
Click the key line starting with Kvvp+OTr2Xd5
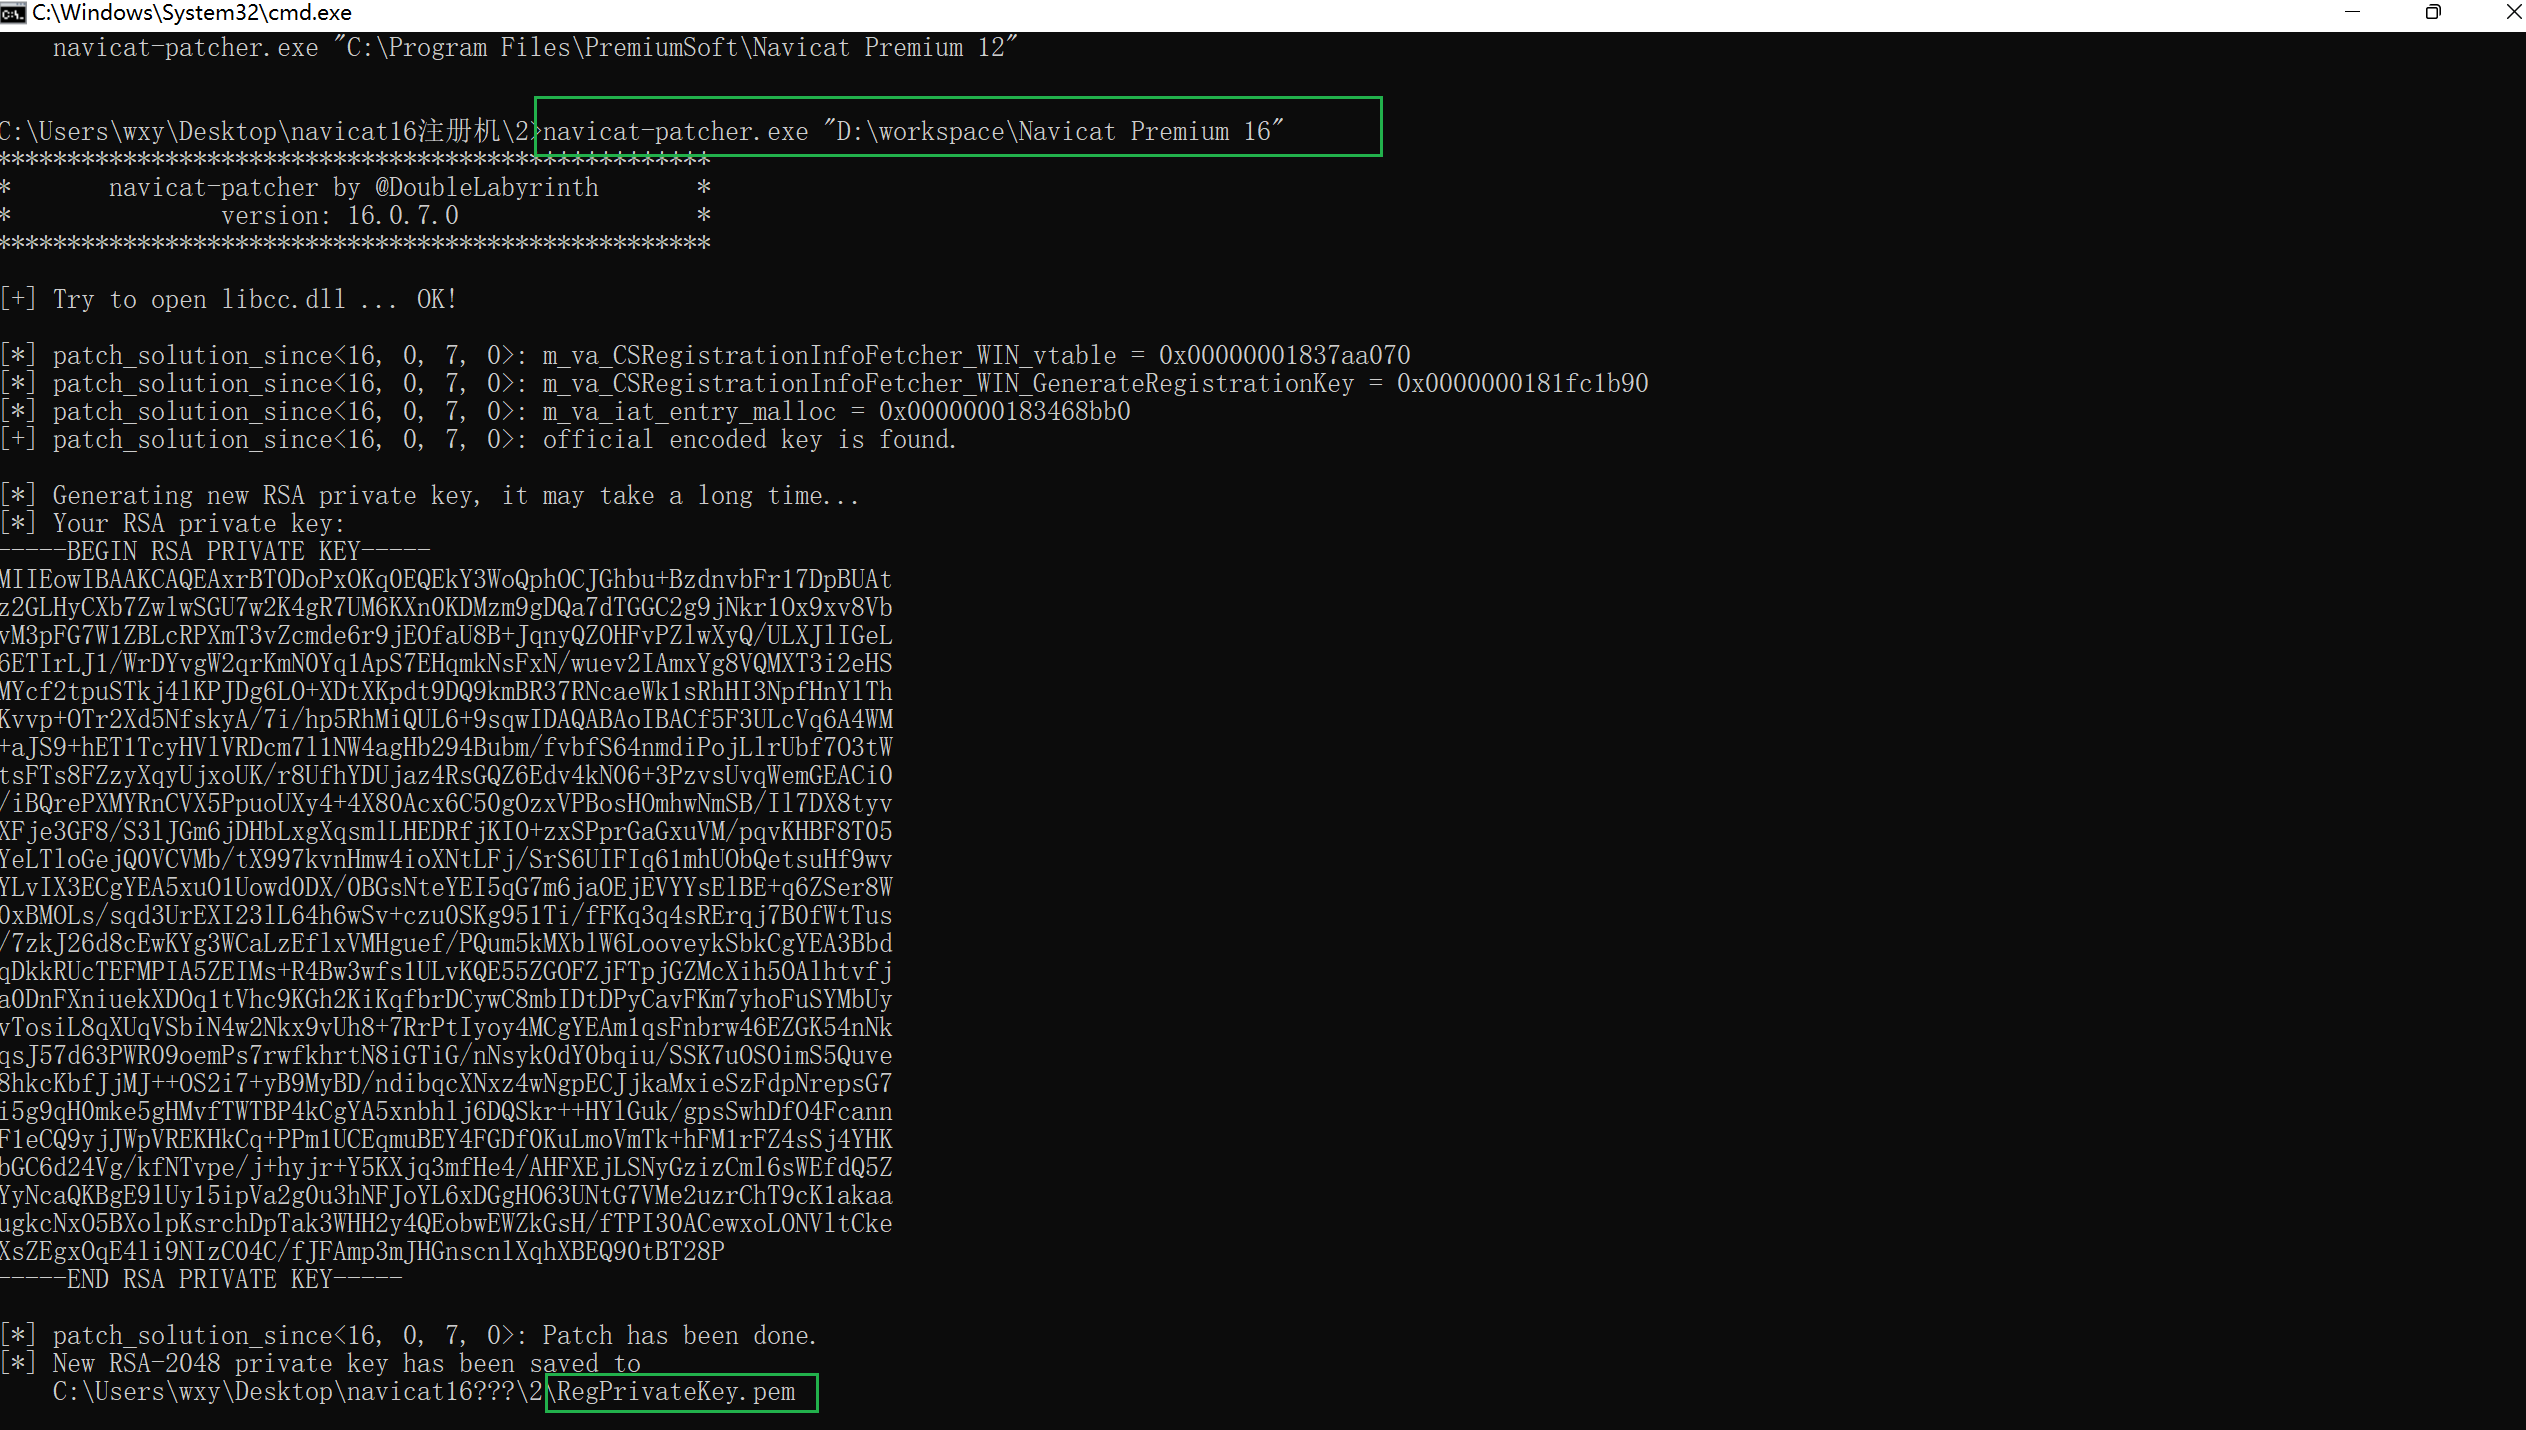(446, 720)
